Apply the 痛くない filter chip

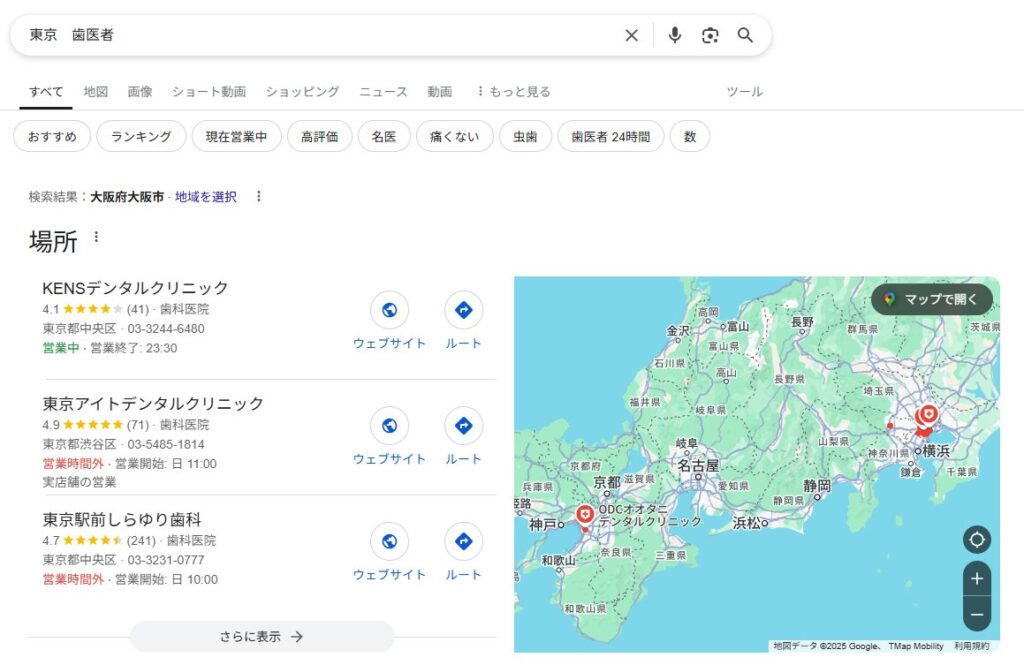tap(455, 137)
